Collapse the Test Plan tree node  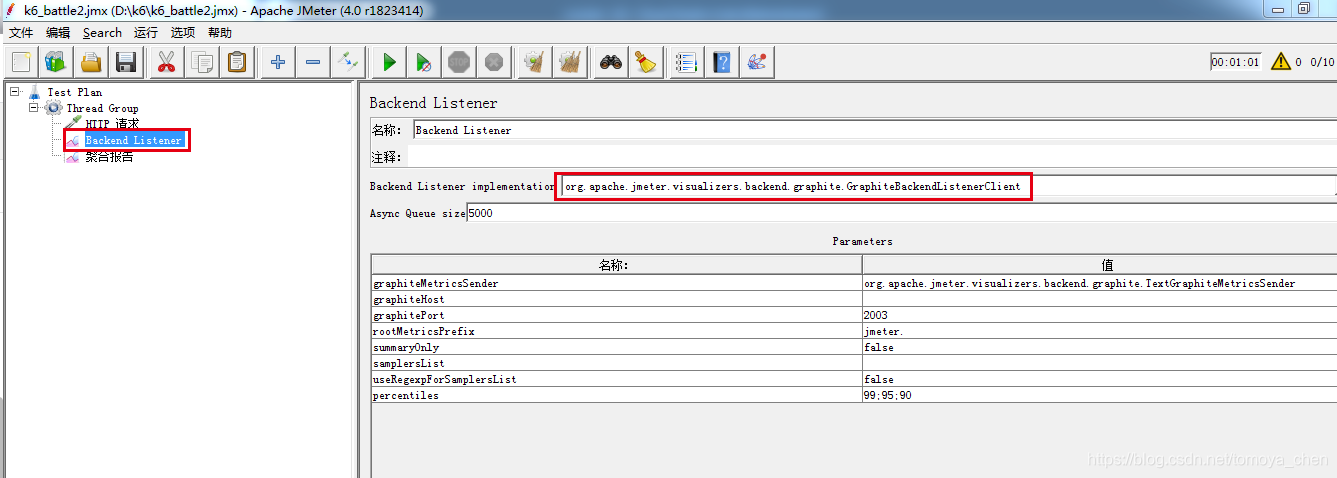(x=15, y=91)
